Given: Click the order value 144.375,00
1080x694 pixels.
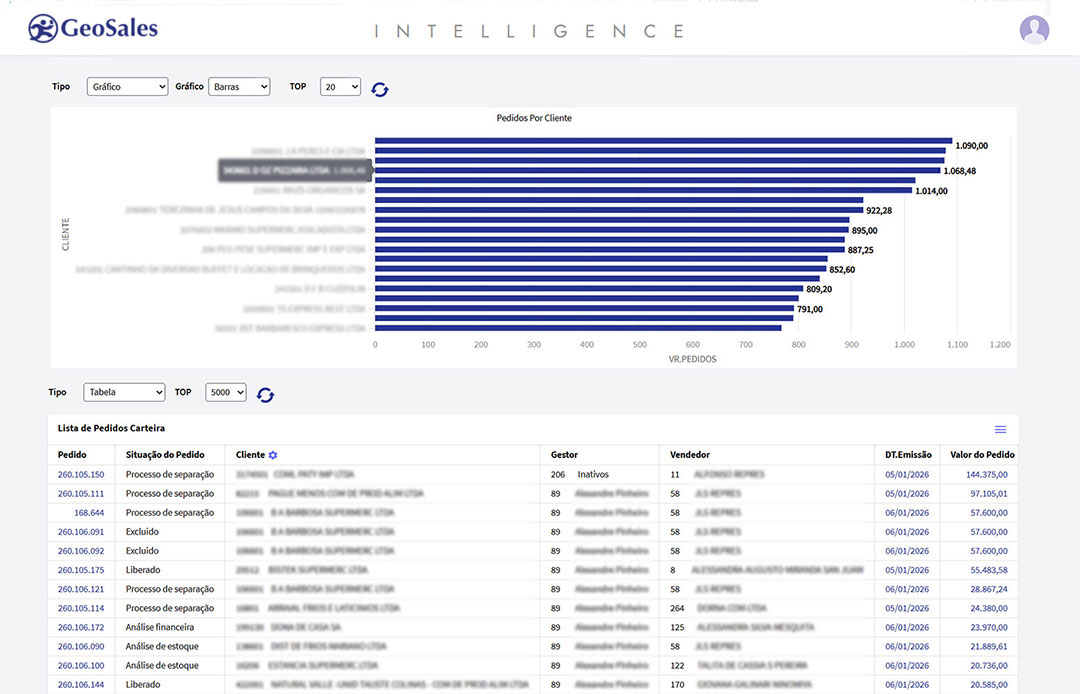Looking at the screenshot, I should 986,474.
